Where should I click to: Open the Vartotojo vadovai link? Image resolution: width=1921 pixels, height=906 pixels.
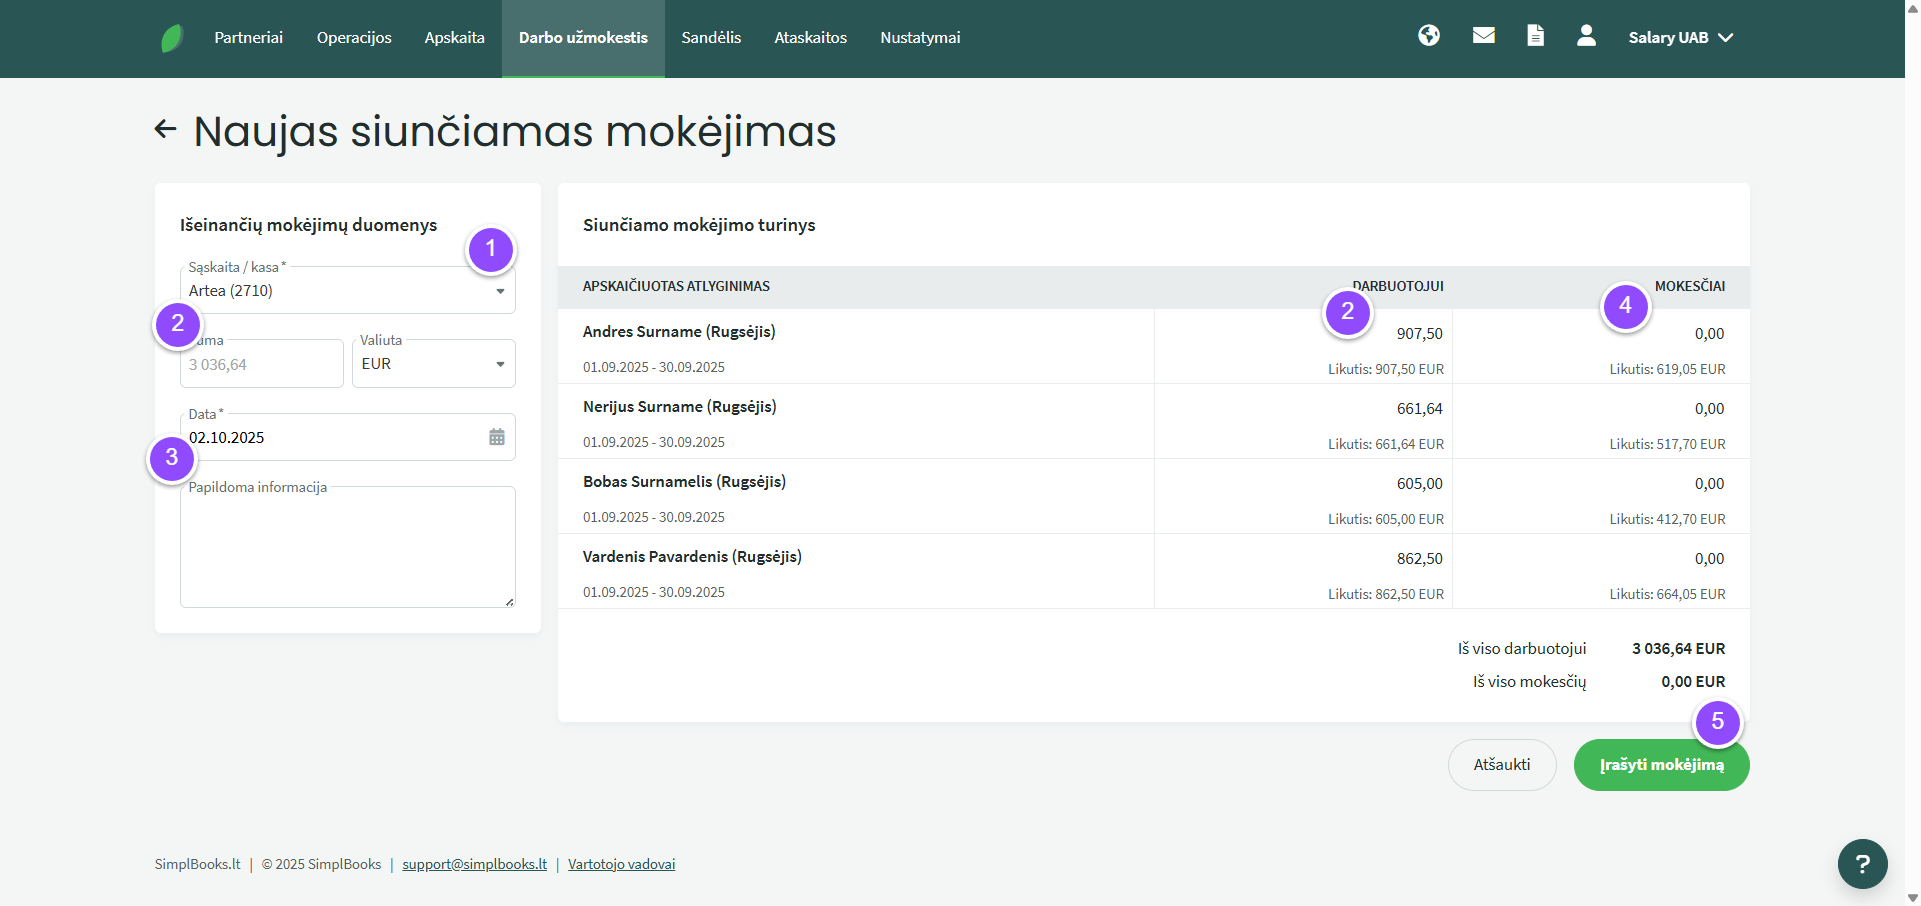pyautogui.click(x=621, y=864)
